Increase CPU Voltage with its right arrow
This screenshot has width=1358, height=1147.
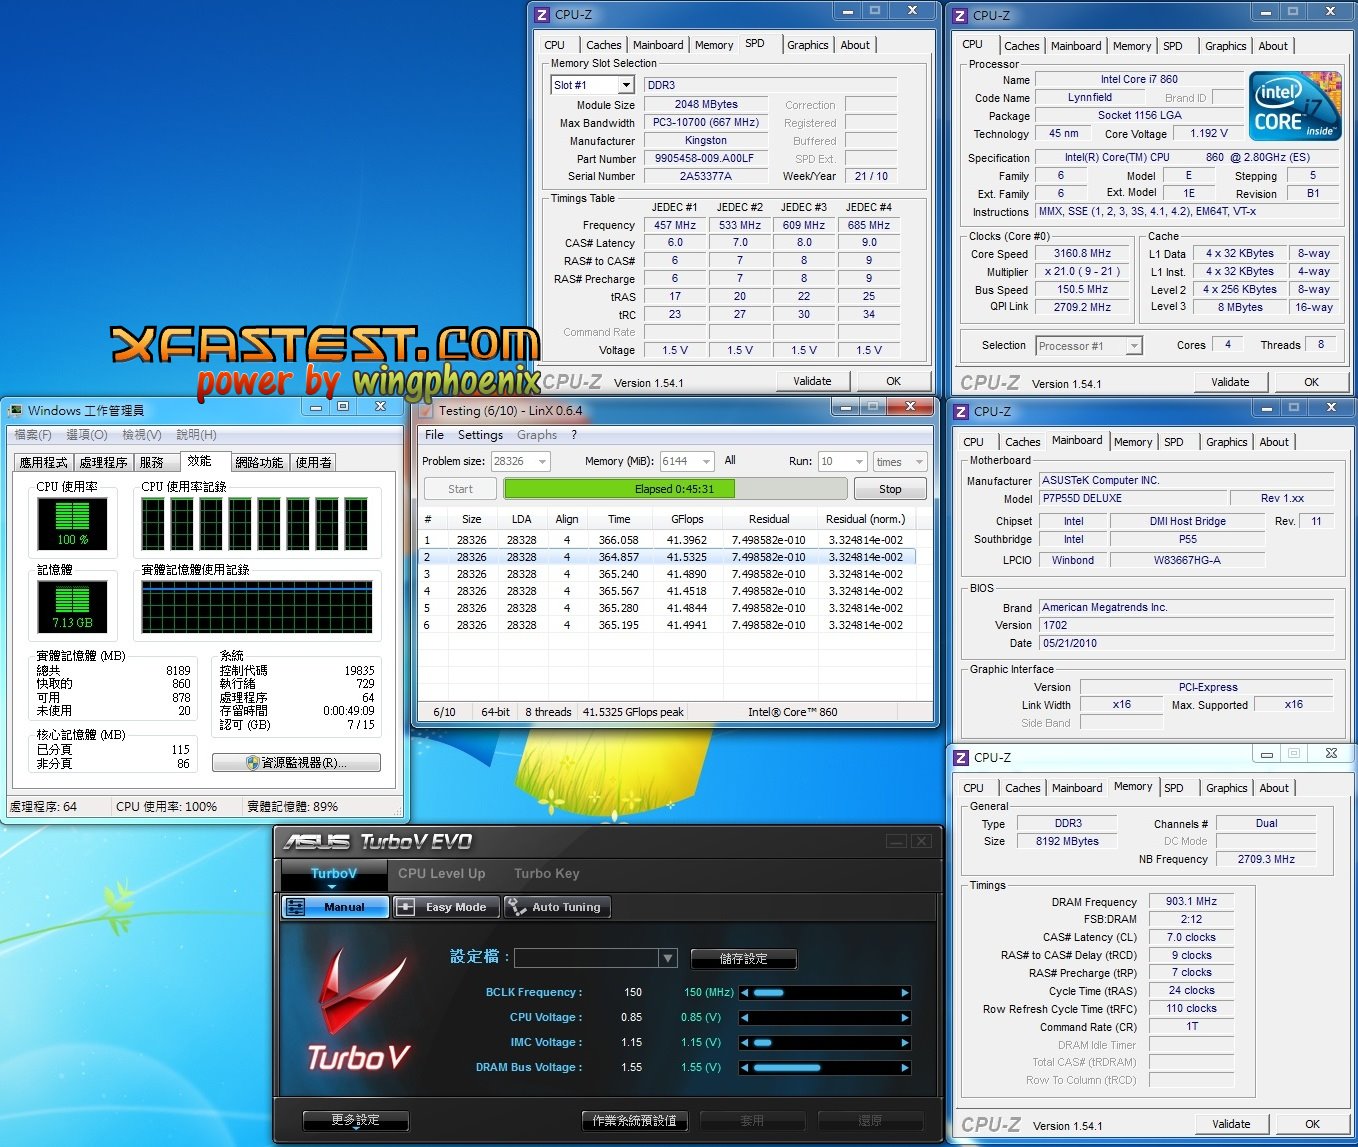click(x=905, y=1018)
